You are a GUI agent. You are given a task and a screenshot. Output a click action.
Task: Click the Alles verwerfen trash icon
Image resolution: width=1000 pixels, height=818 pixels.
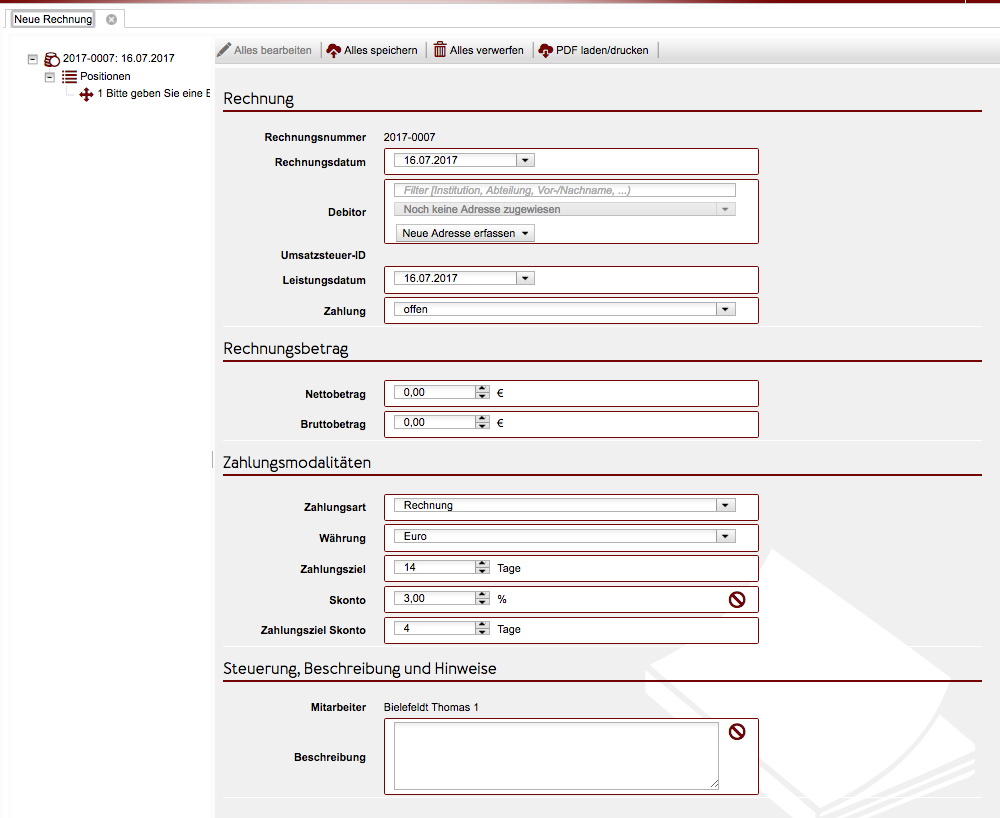point(440,50)
